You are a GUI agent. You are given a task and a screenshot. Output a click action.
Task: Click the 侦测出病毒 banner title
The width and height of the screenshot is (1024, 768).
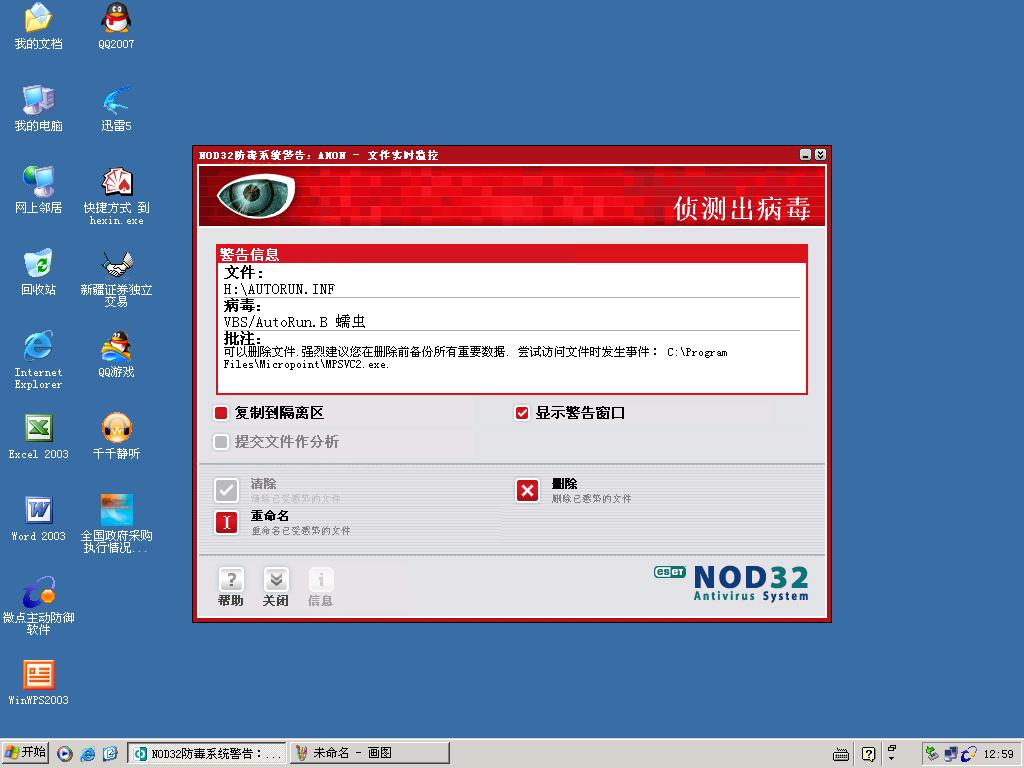click(x=742, y=208)
